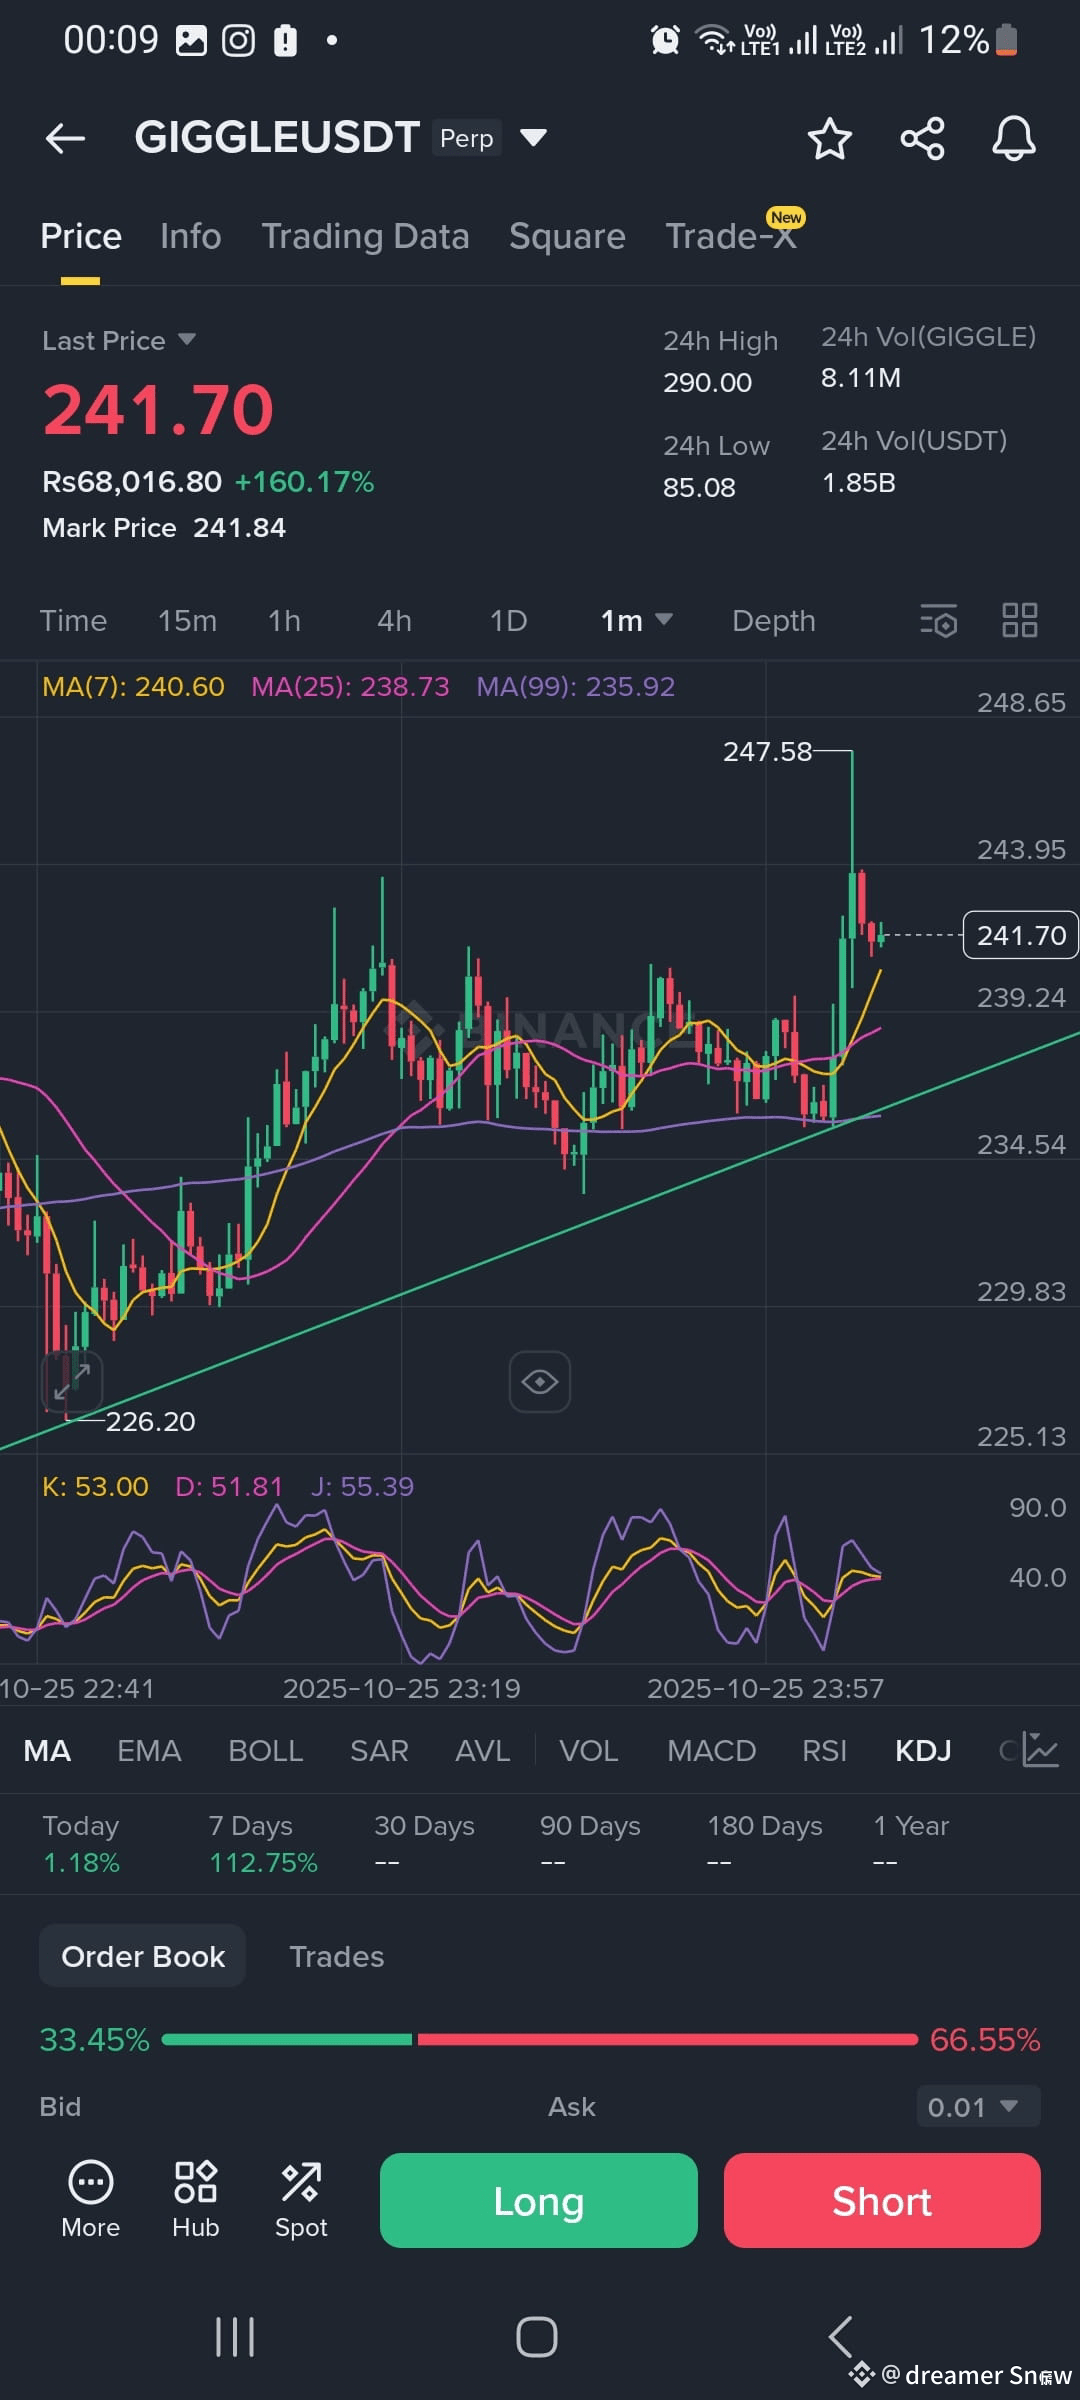The height and width of the screenshot is (2400, 1080).
Task: Toggle MA indicator
Action: [47, 1751]
